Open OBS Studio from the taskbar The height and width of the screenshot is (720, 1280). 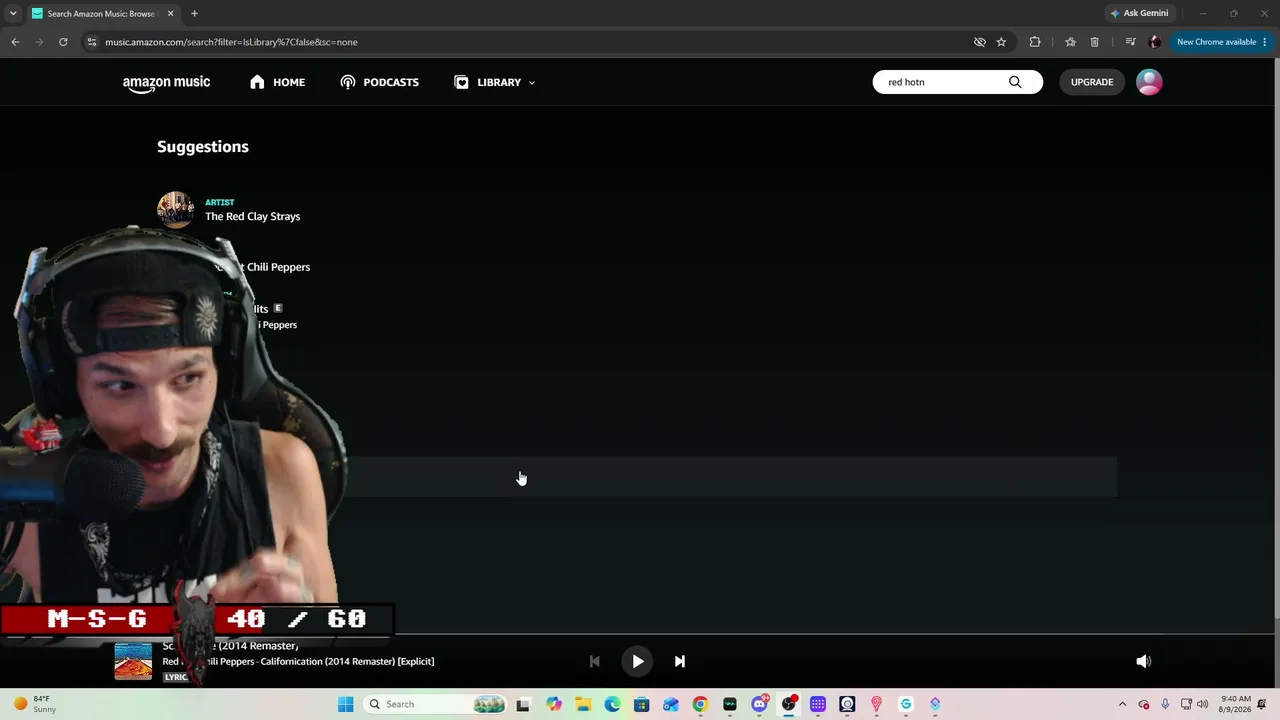coord(789,704)
